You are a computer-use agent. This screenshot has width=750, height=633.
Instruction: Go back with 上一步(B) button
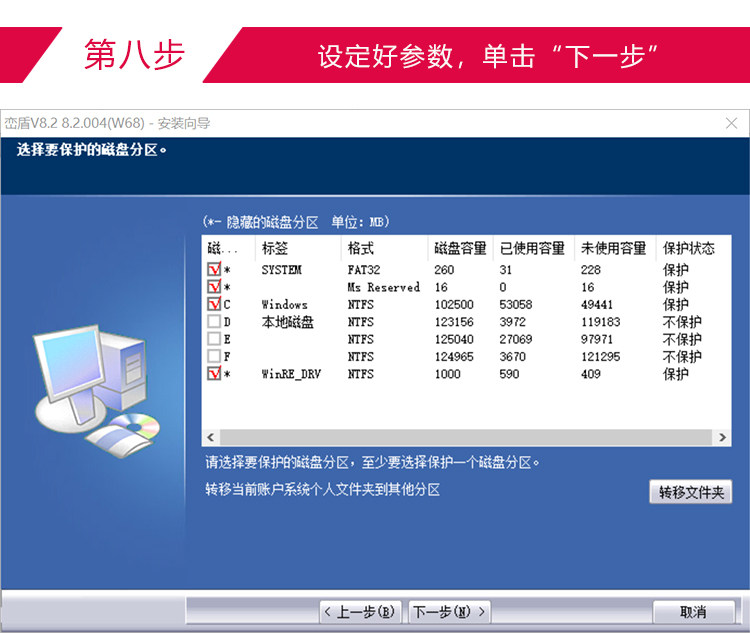pyautogui.click(x=360, y=612)
